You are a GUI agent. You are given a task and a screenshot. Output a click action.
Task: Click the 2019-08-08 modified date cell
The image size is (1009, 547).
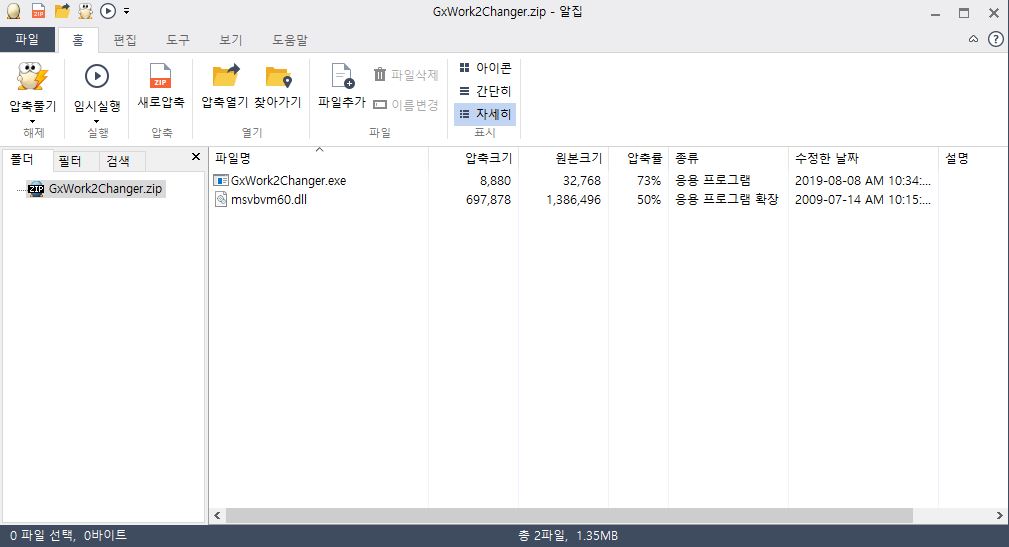click(x=862, y=181)
